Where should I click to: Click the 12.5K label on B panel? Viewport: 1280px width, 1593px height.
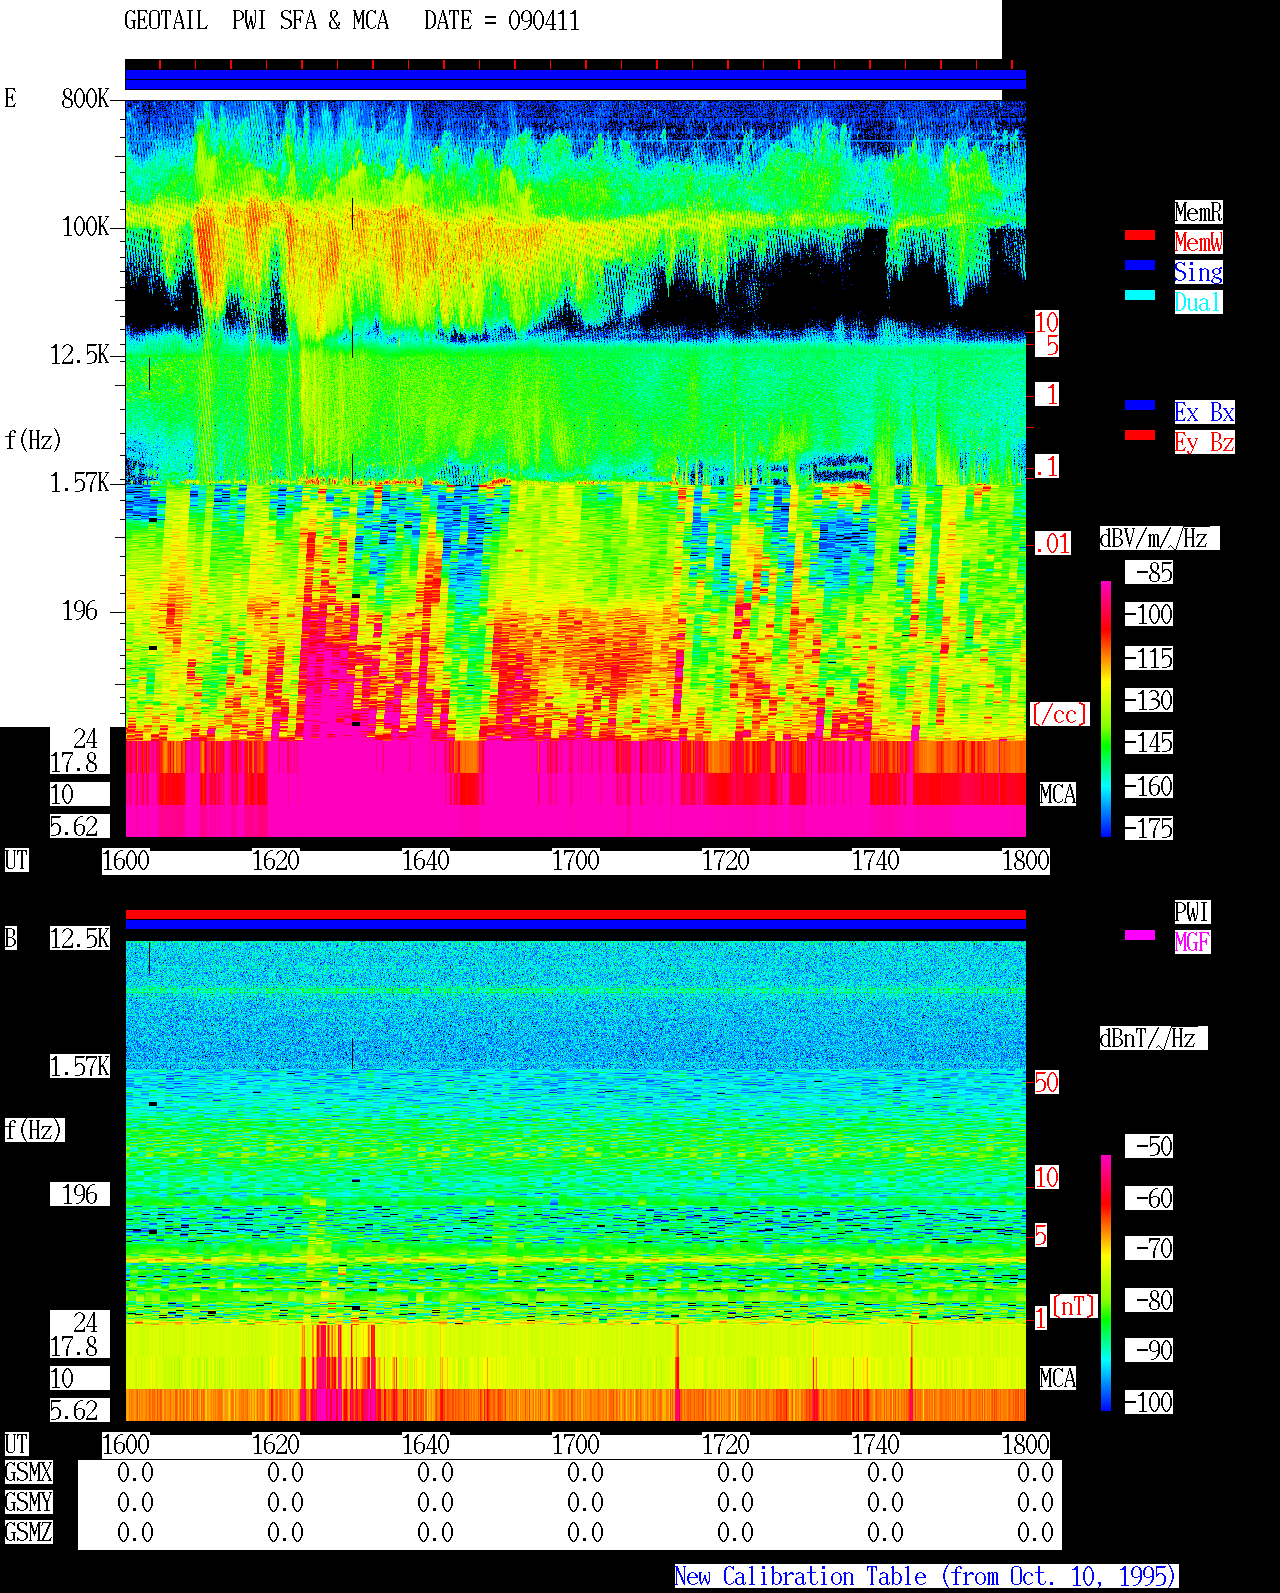coord(79,938)
